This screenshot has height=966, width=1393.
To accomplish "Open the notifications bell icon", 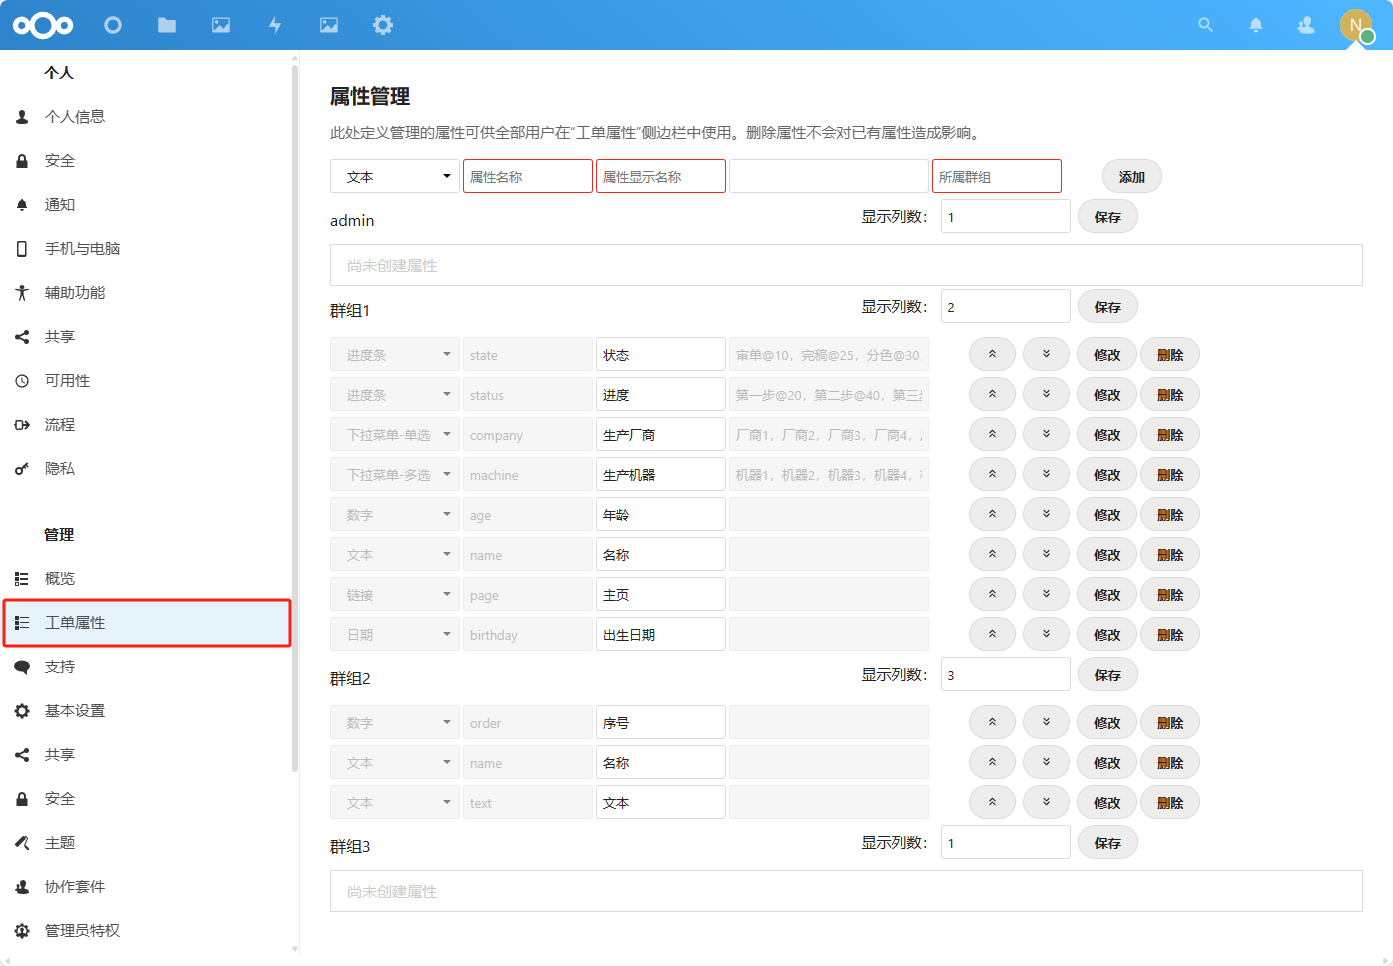I will (x=1256, y=25).
